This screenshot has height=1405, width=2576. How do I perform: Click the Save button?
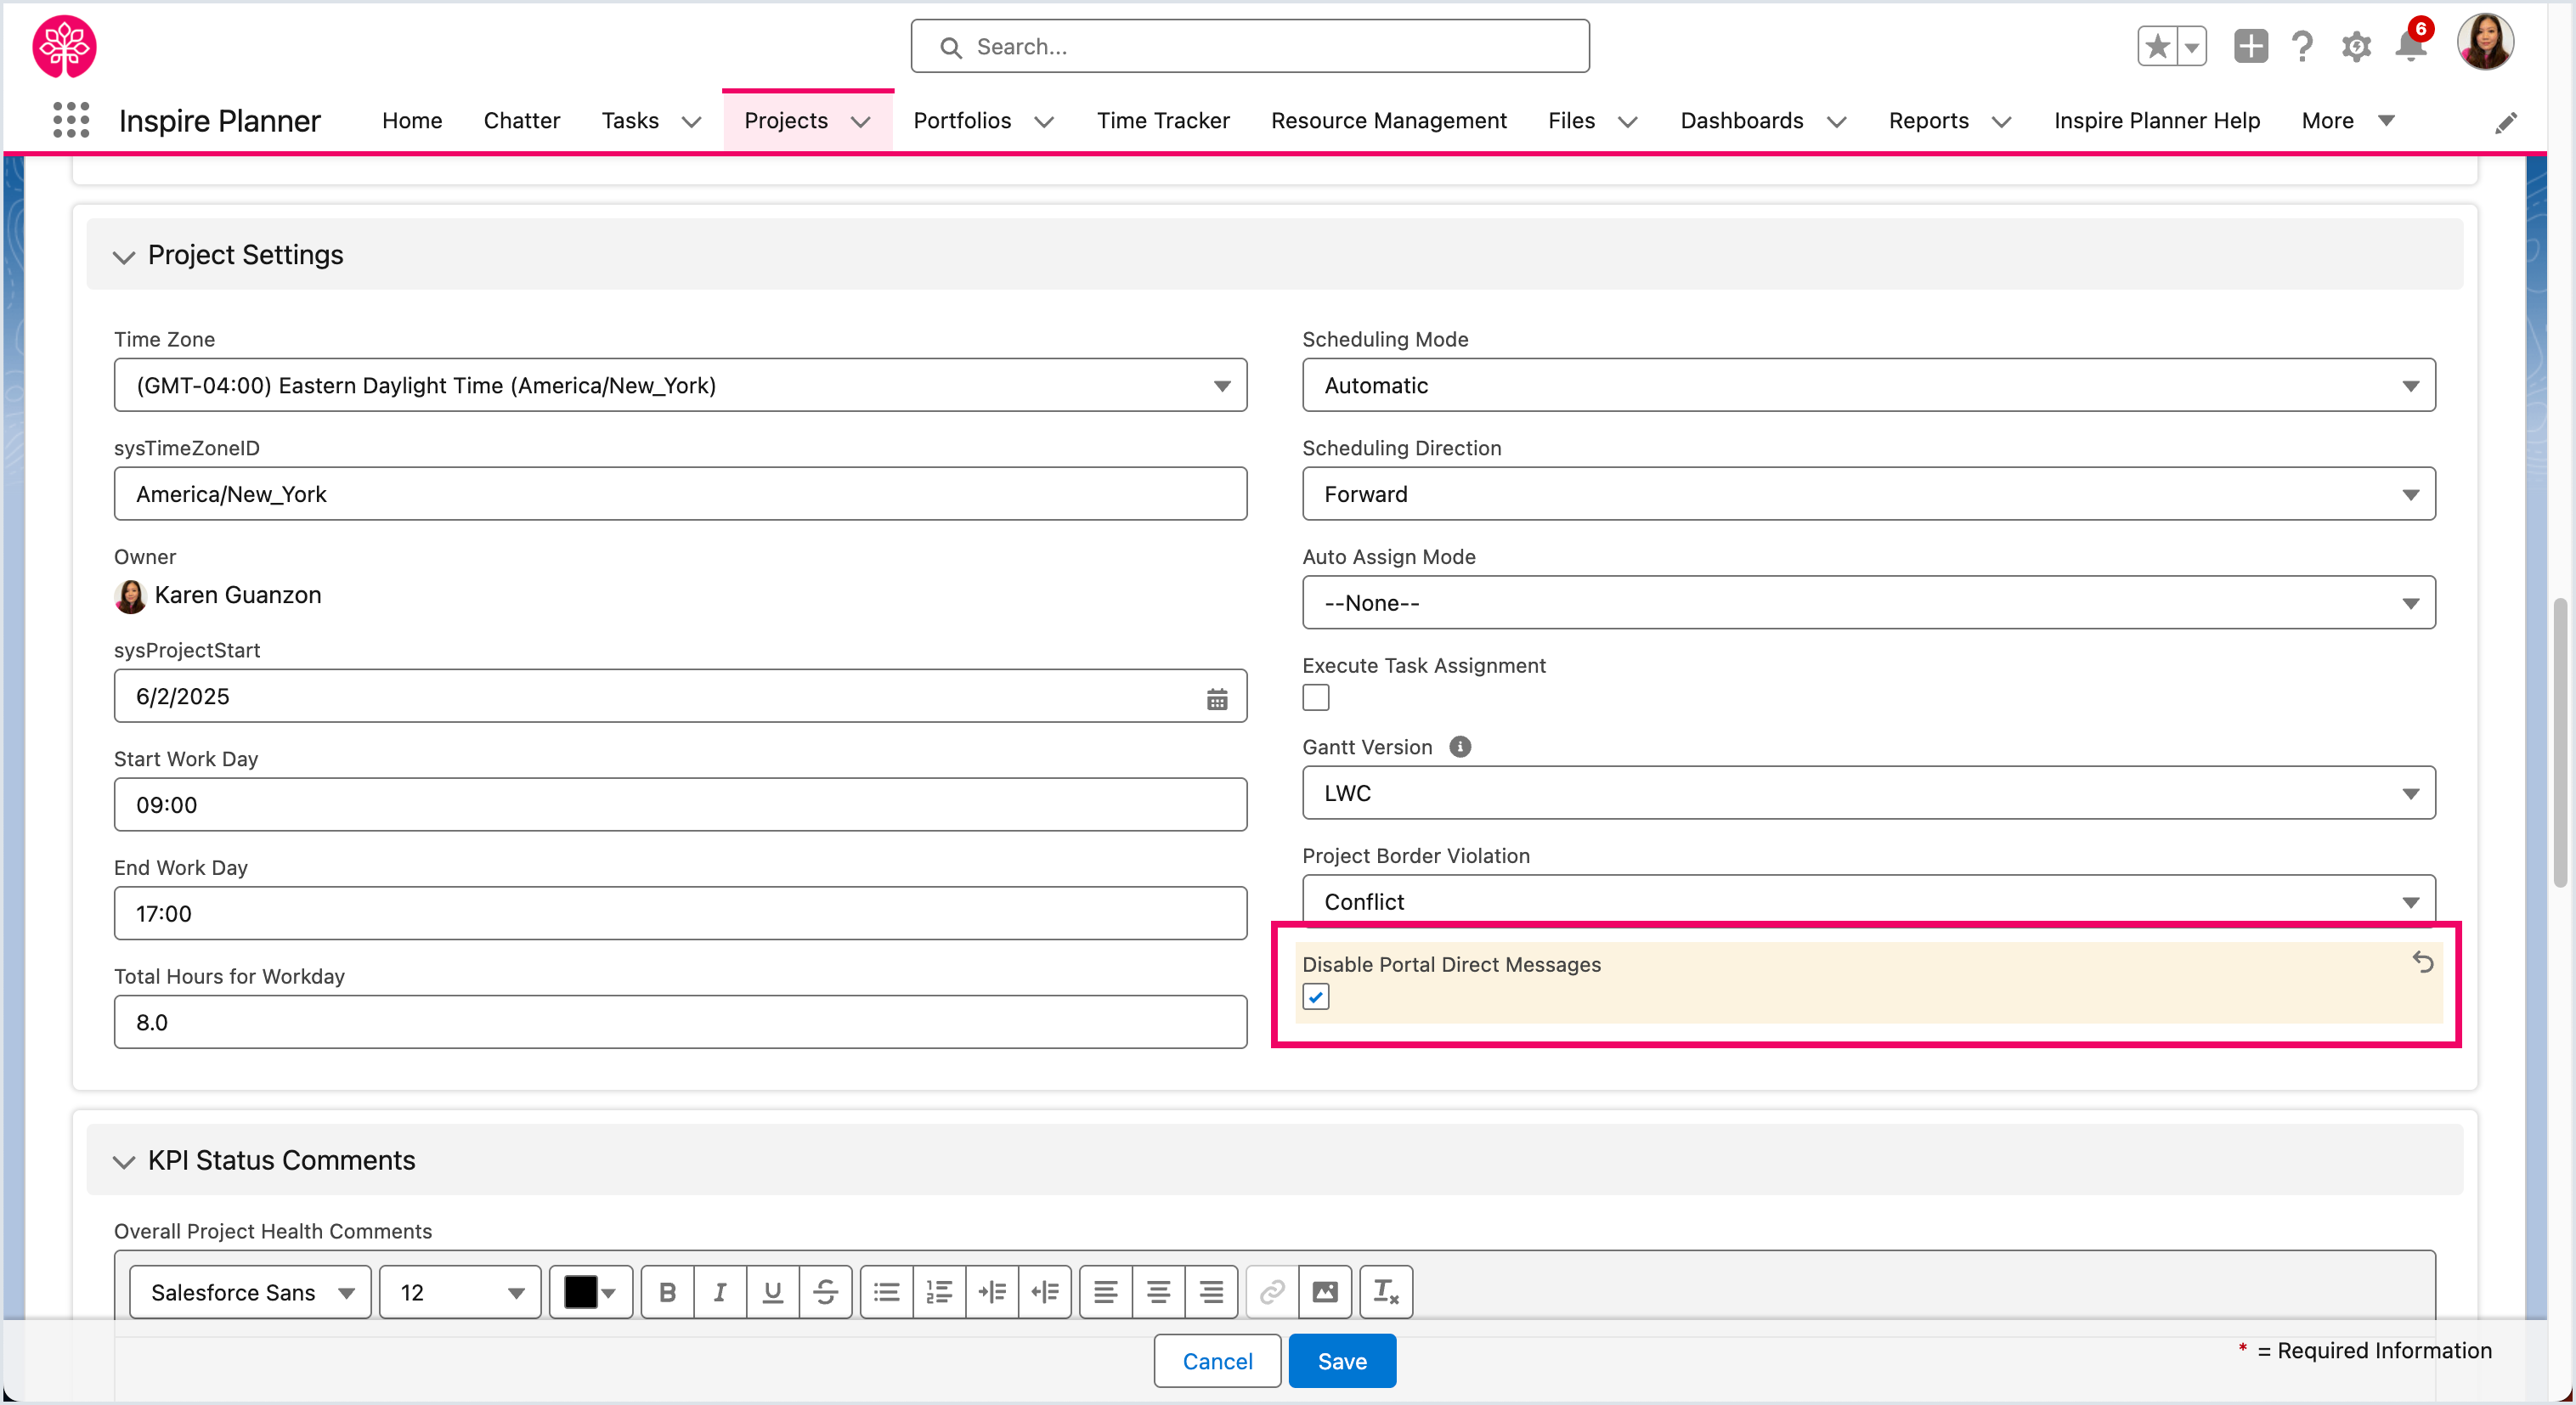point(1342,1360)
